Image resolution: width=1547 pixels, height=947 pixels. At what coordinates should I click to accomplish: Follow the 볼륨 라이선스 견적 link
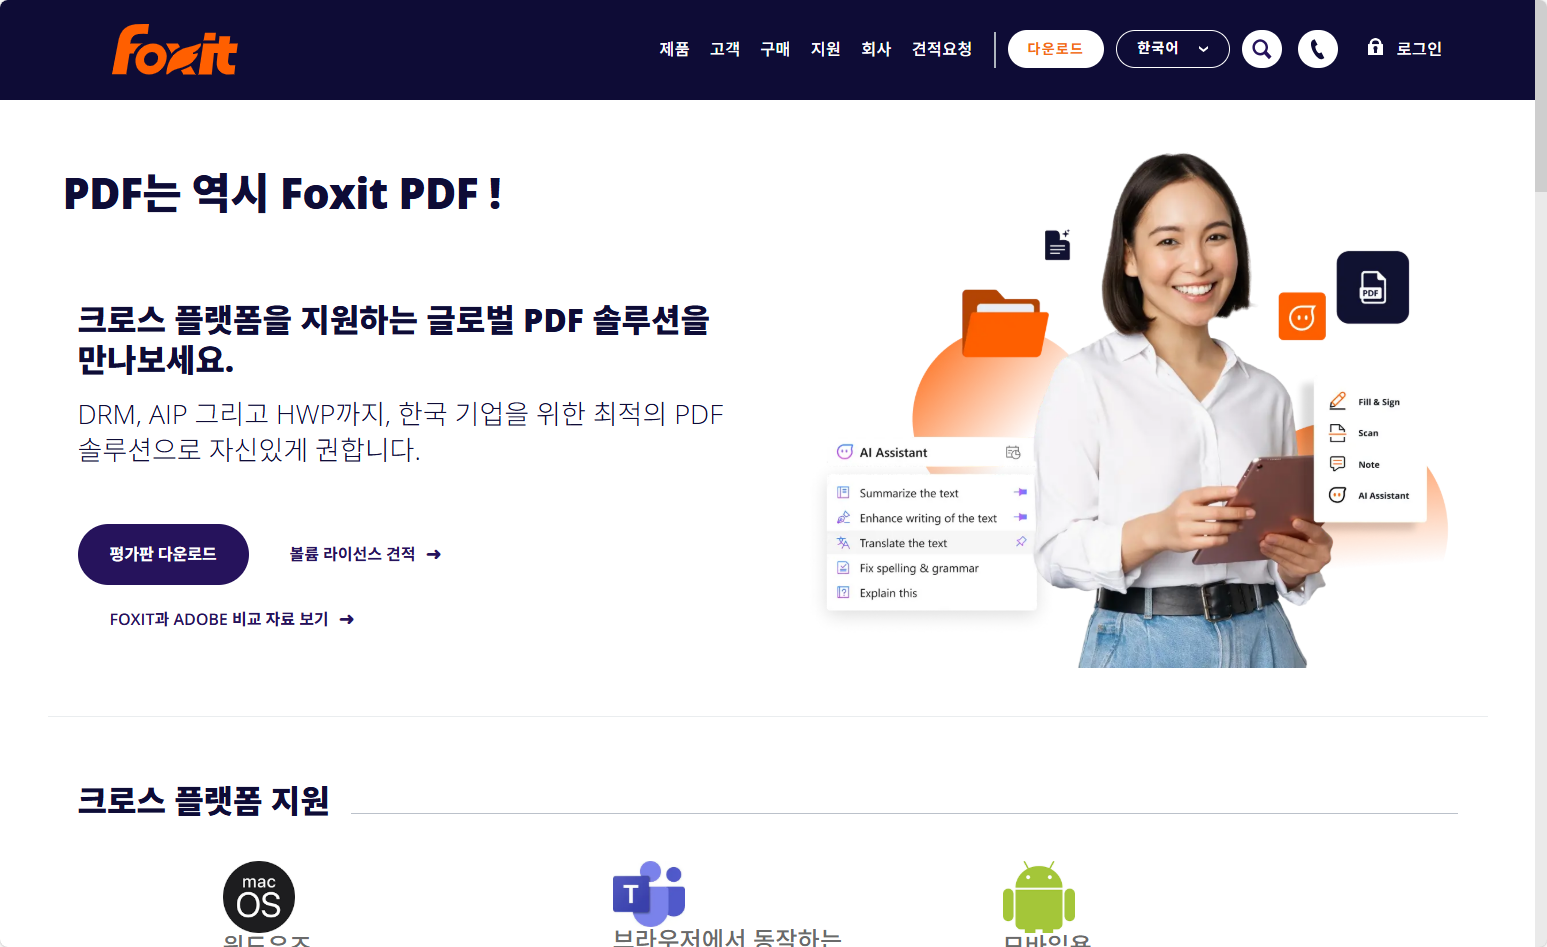click(365, 554)
